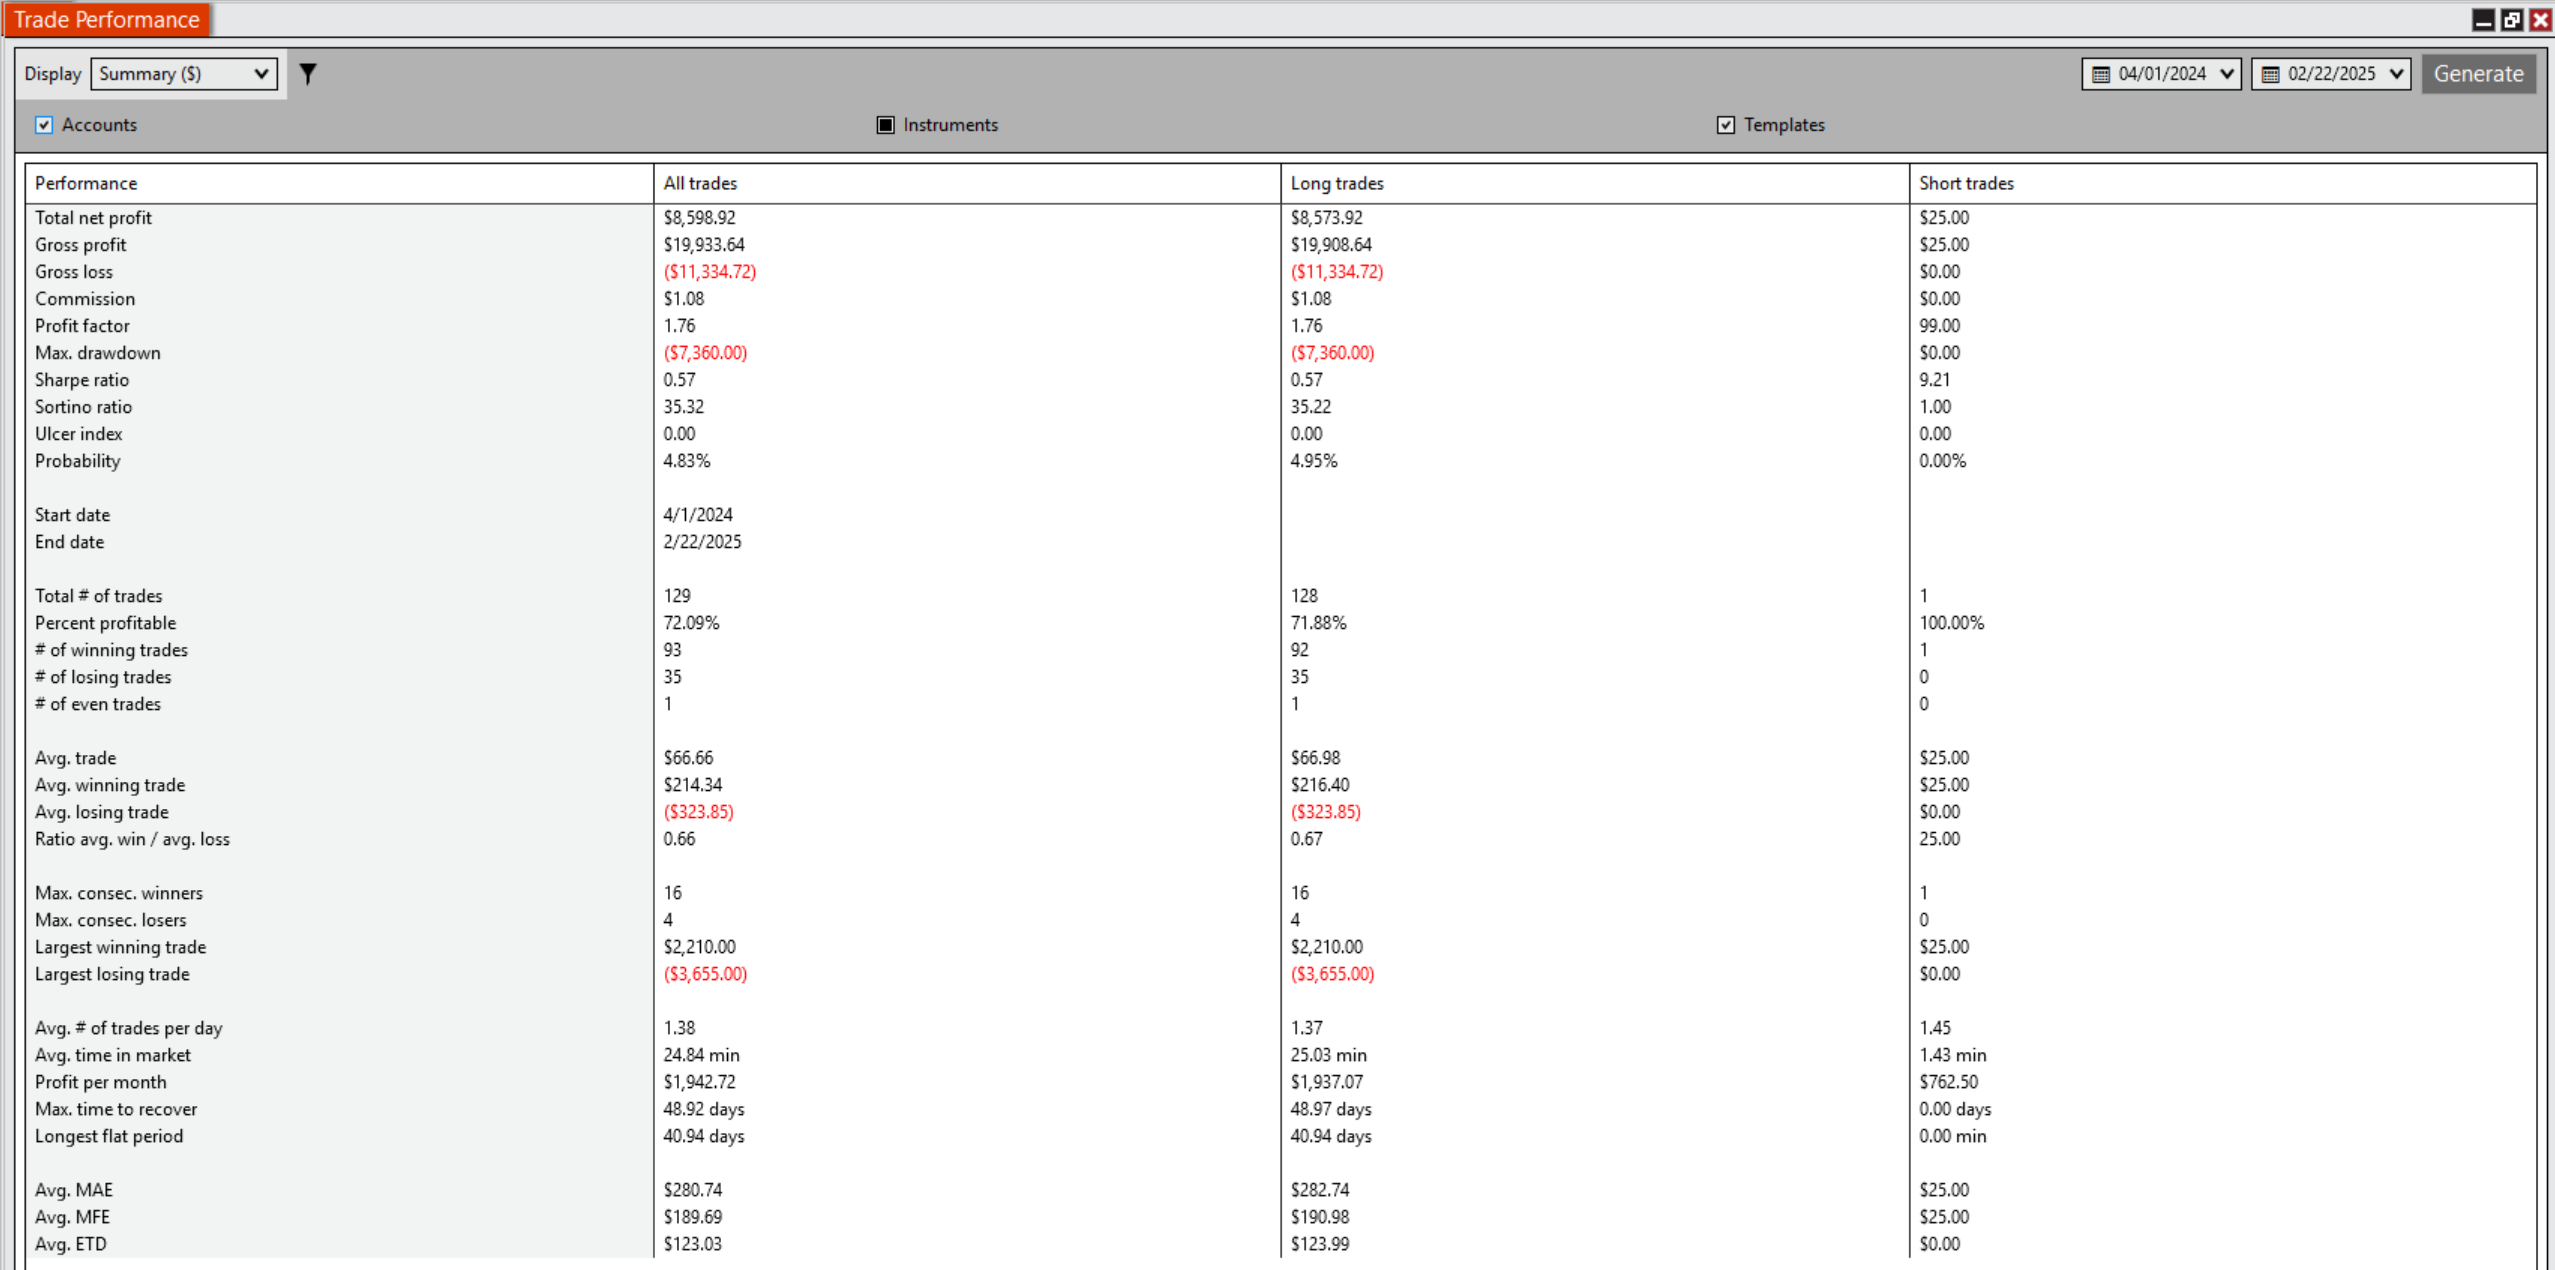Toggle the Instruments checkbox
Image resolution: width=2555 pixels, height=1270 pixels.
[885, 125]
